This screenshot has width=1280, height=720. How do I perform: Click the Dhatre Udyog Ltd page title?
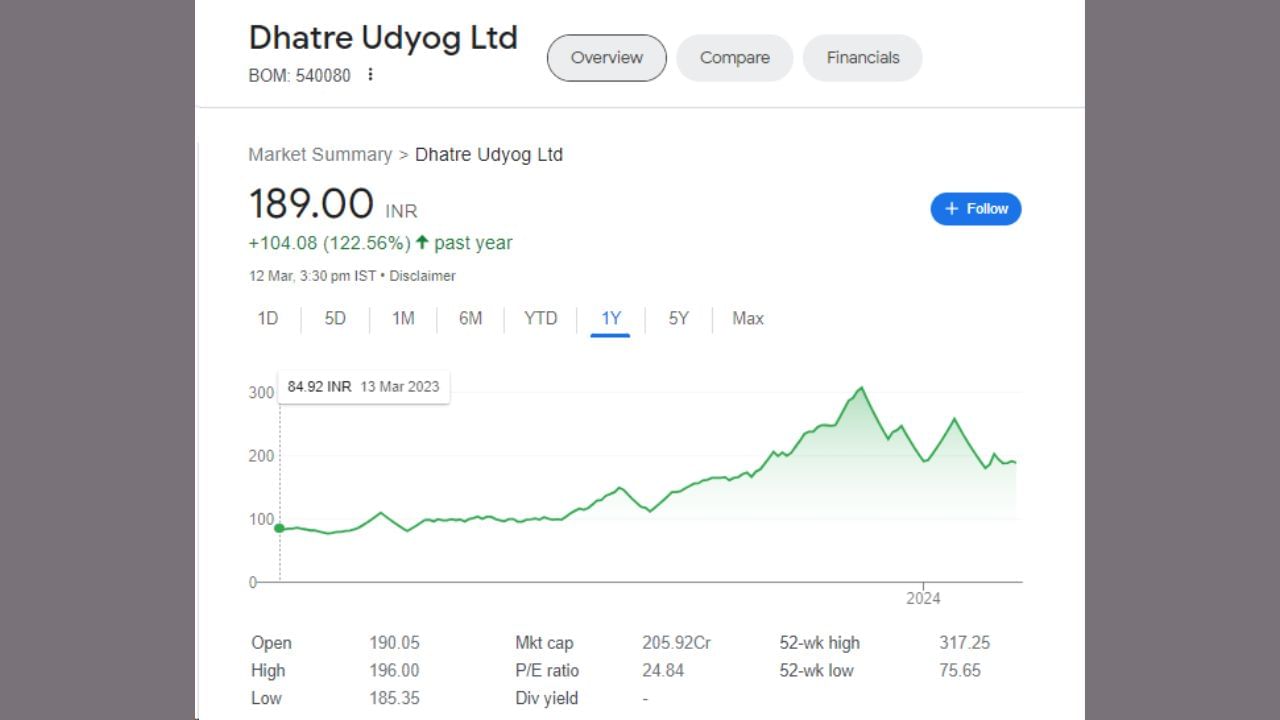coord(383,37)
